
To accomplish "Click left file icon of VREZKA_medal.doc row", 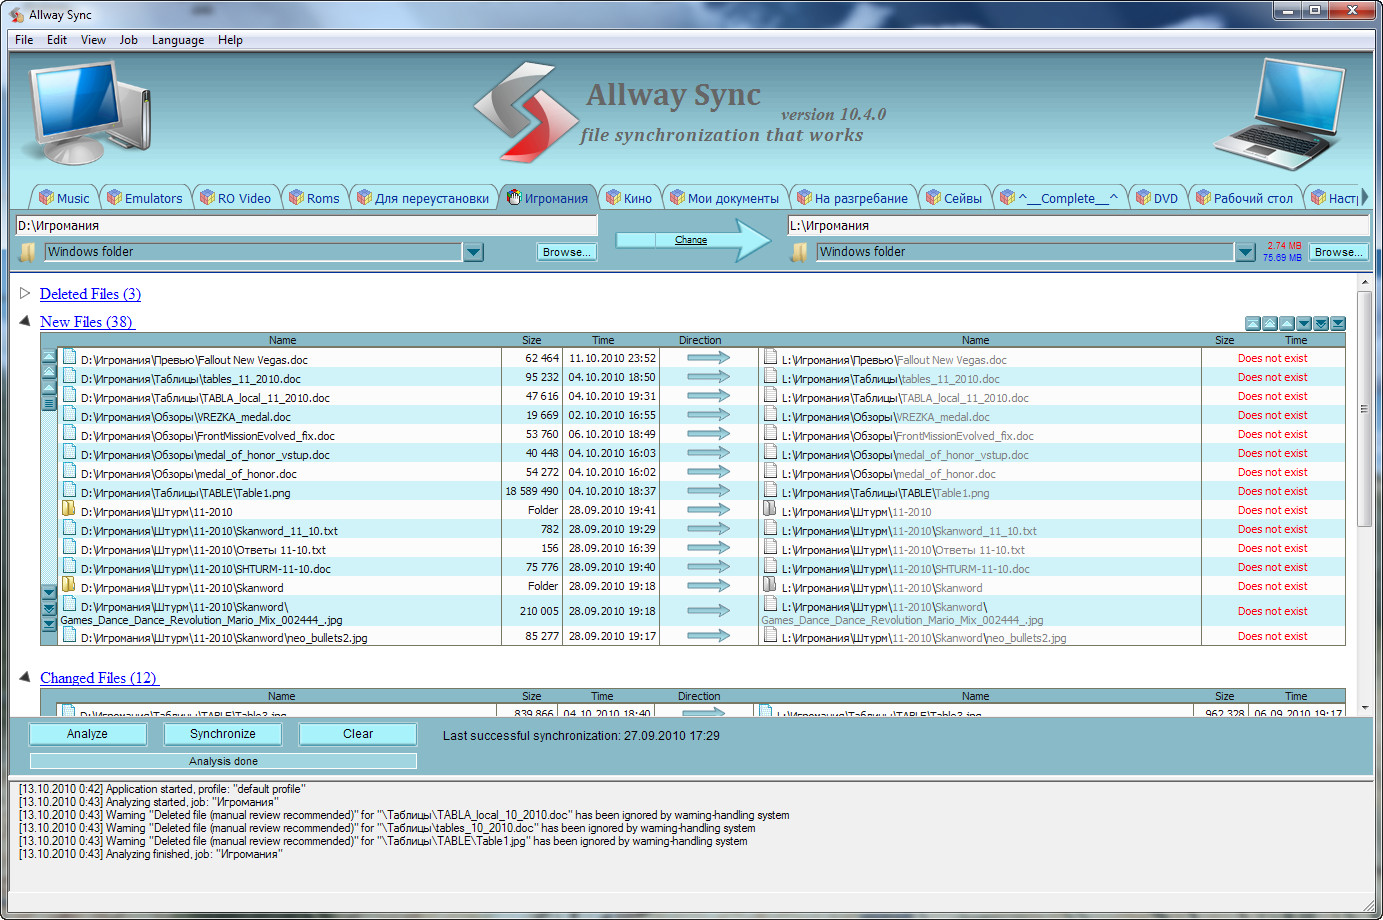I will click(69, 414).
